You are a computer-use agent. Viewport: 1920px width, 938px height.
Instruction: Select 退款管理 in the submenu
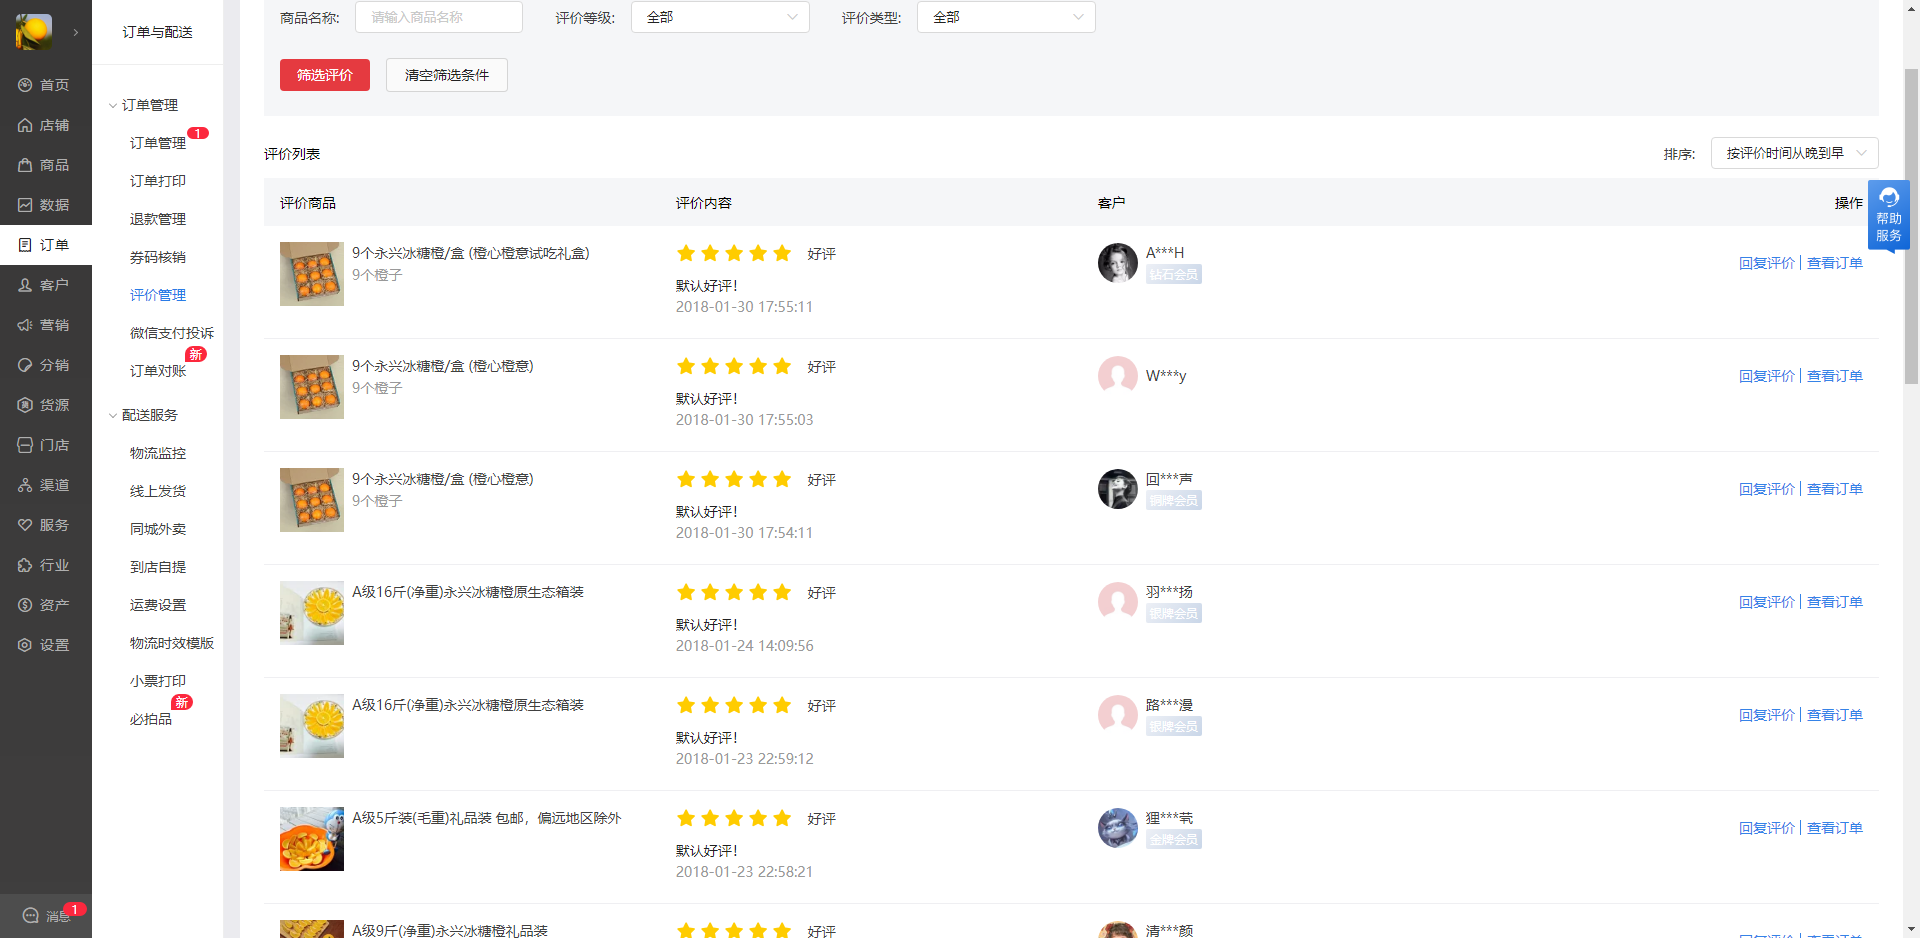158,219
